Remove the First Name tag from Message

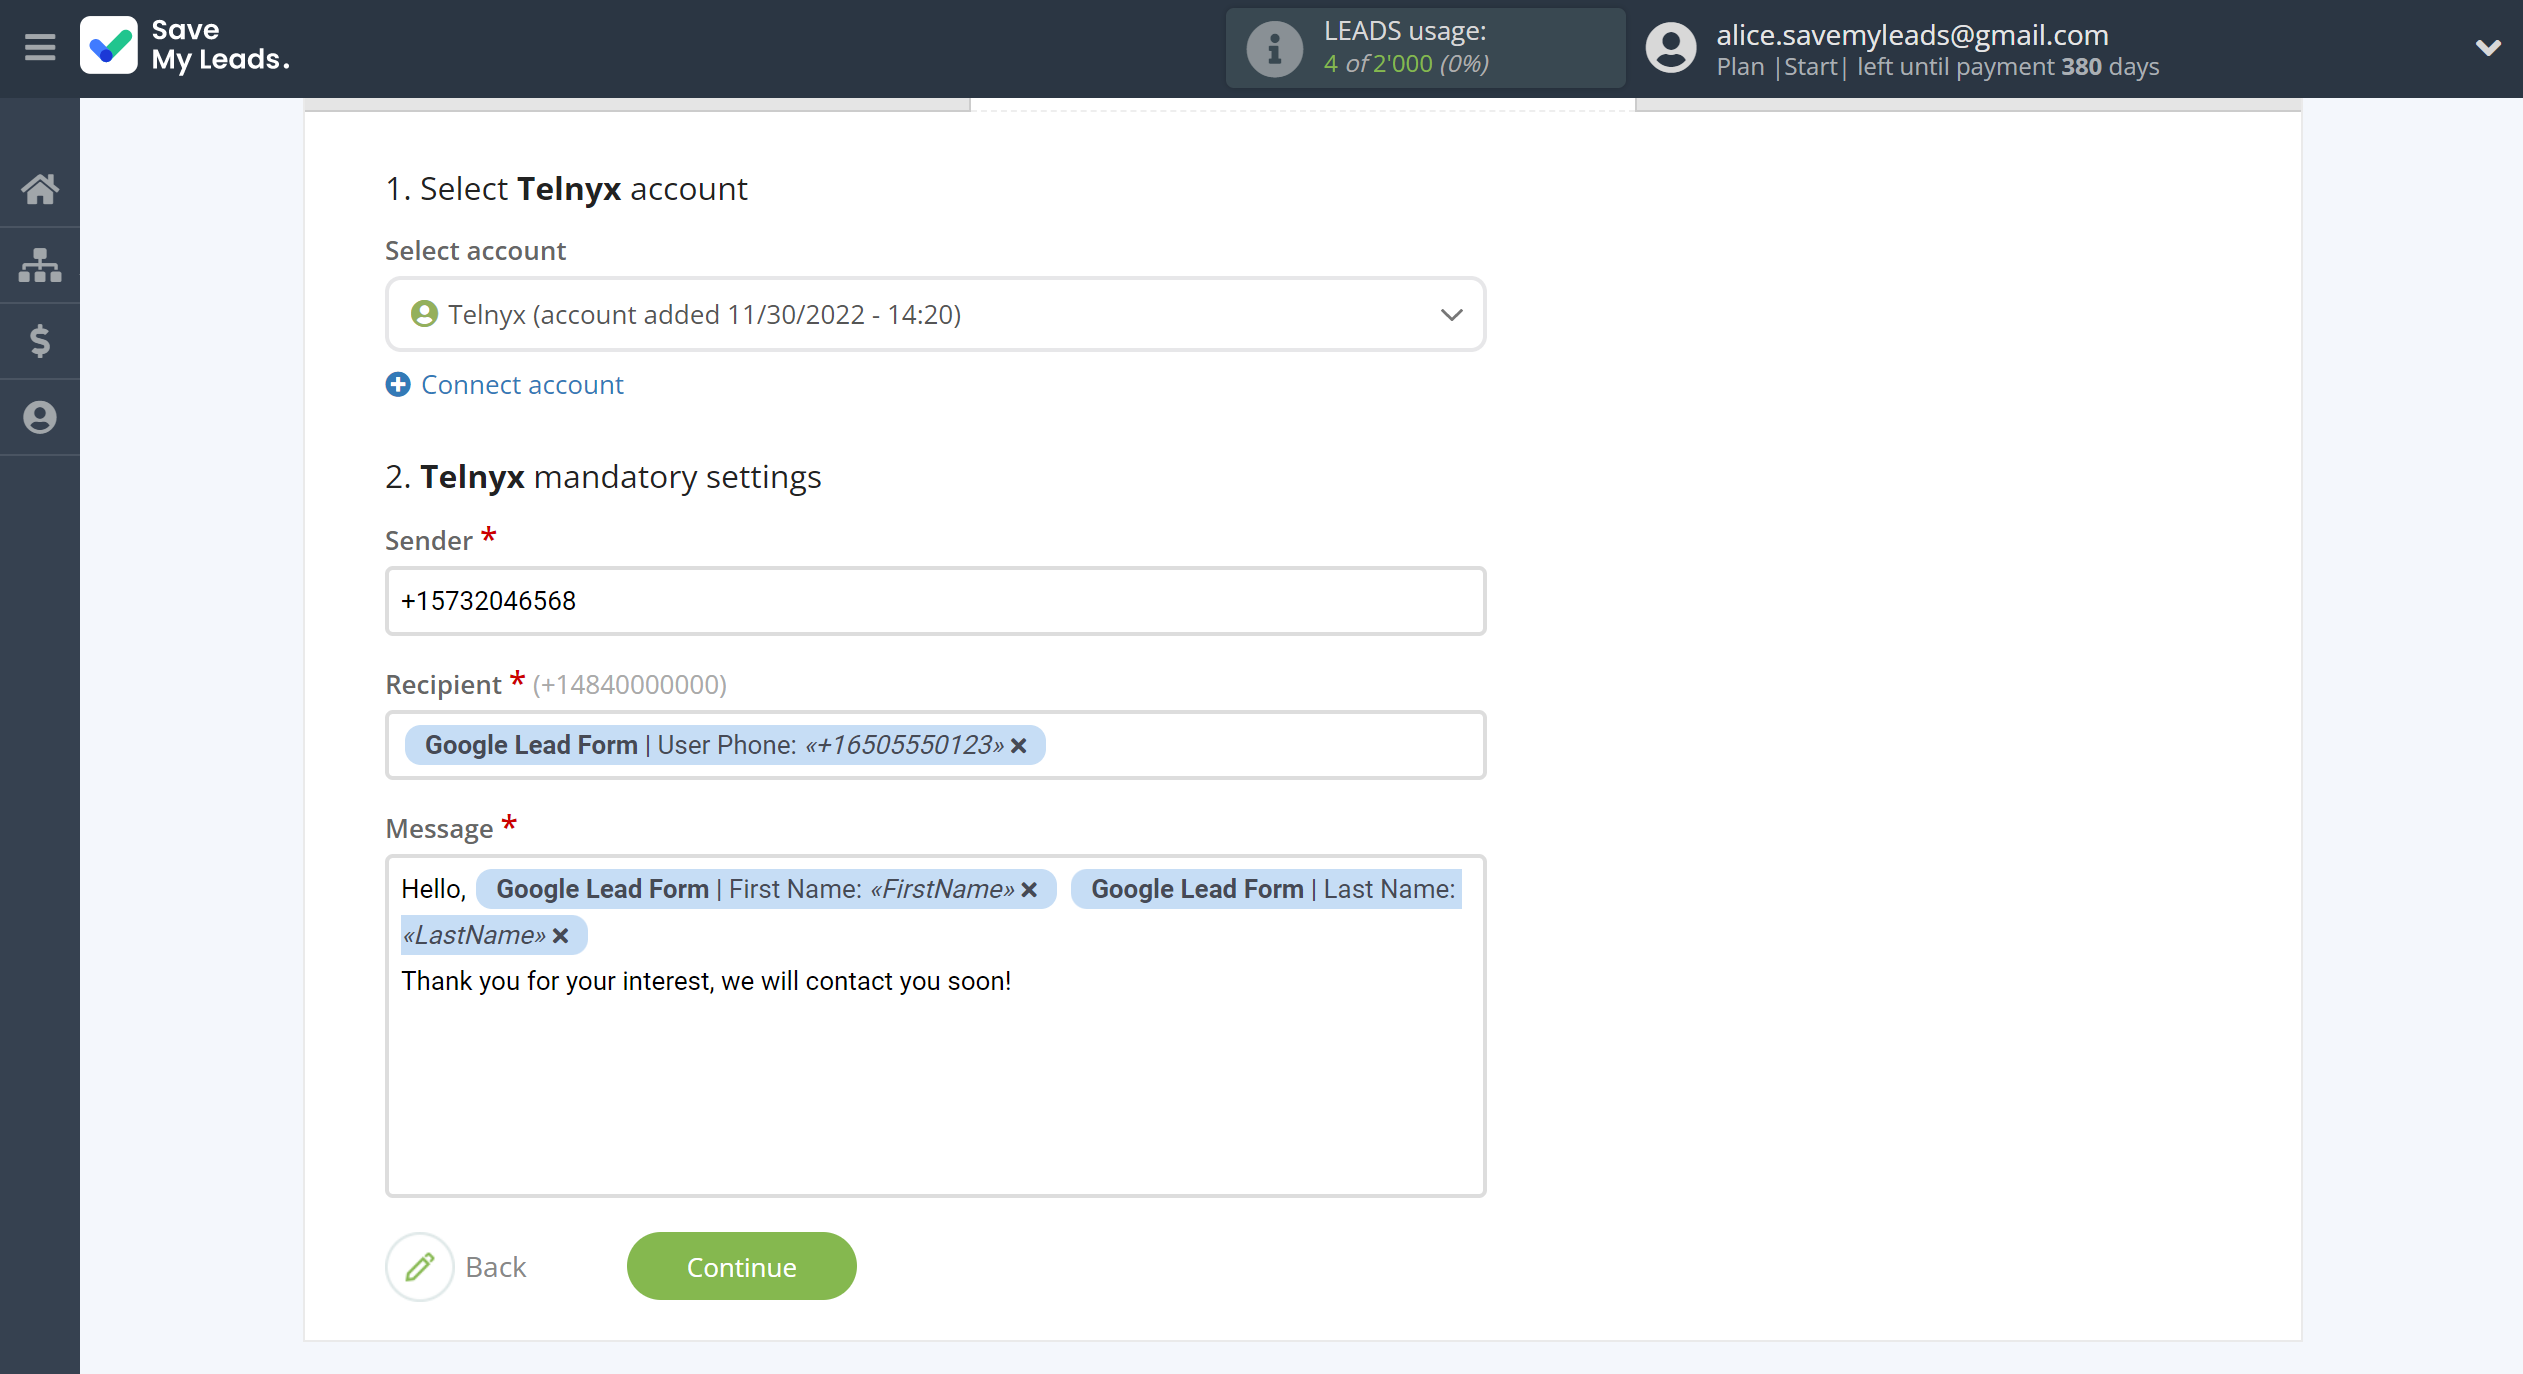point(1029,890)
